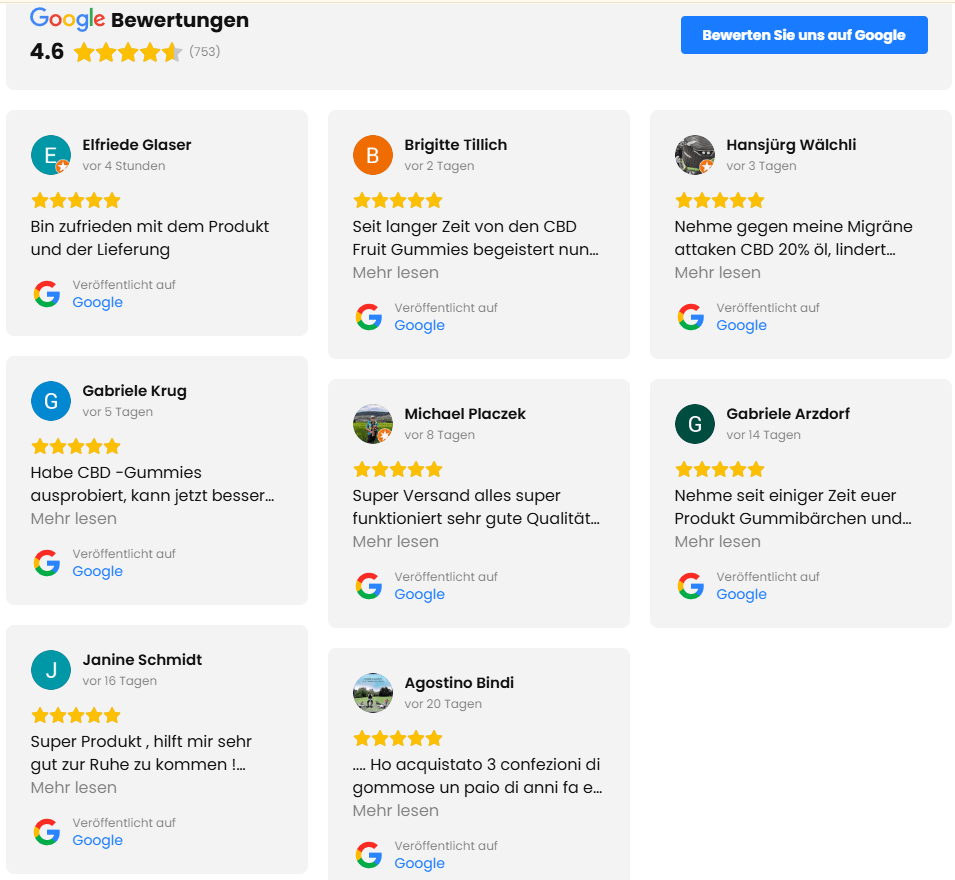Screen dimensions: 955x880
Task: Expand Janine Schmidt's review with Mehr lesen
Action: [x=74, y=788]
